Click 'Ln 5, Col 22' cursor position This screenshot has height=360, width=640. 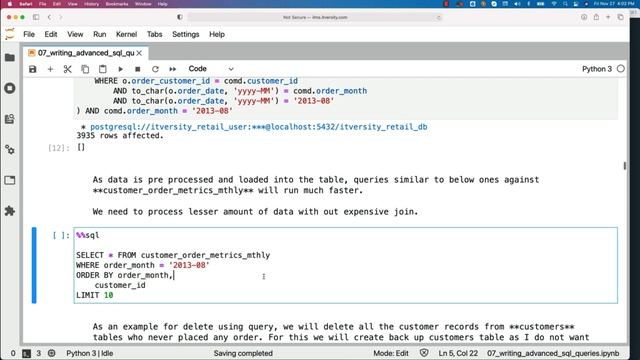(x=458, y=353)
